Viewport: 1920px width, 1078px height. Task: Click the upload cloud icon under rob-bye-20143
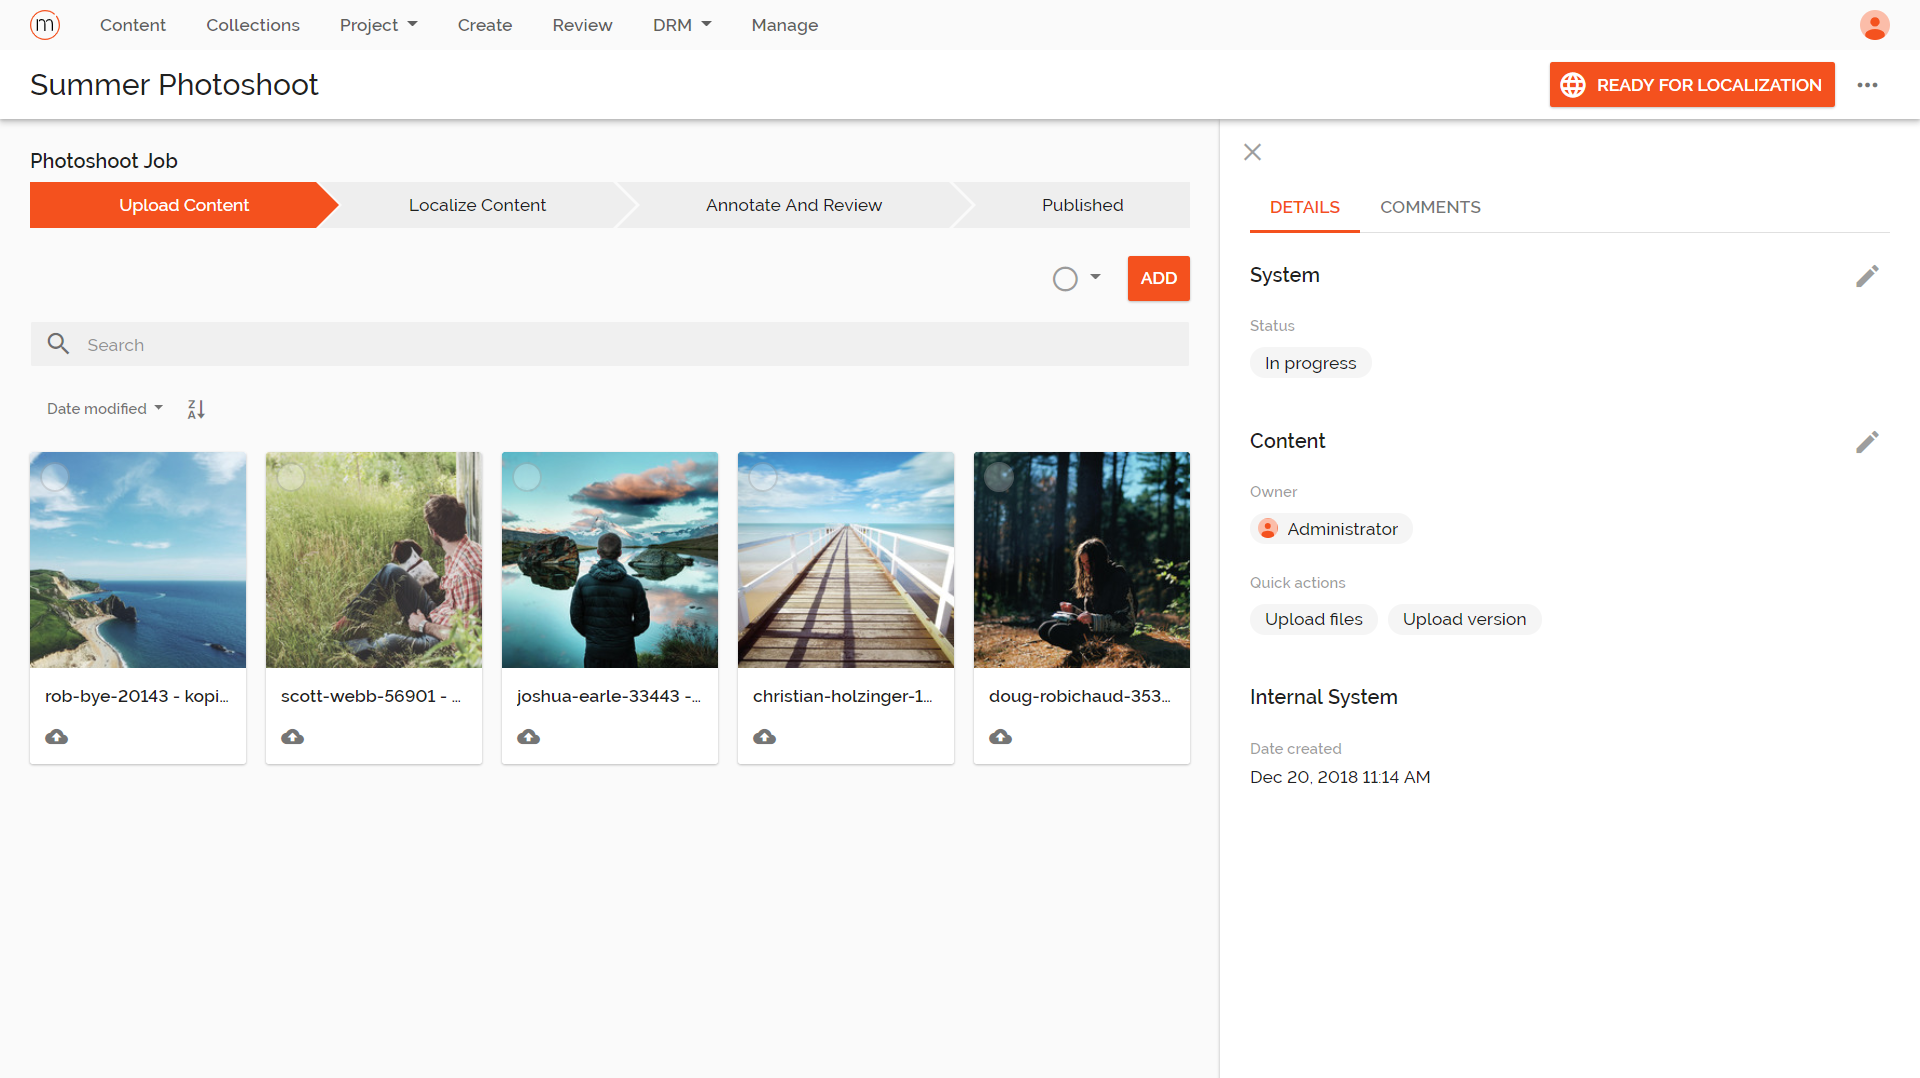(57, 737)
